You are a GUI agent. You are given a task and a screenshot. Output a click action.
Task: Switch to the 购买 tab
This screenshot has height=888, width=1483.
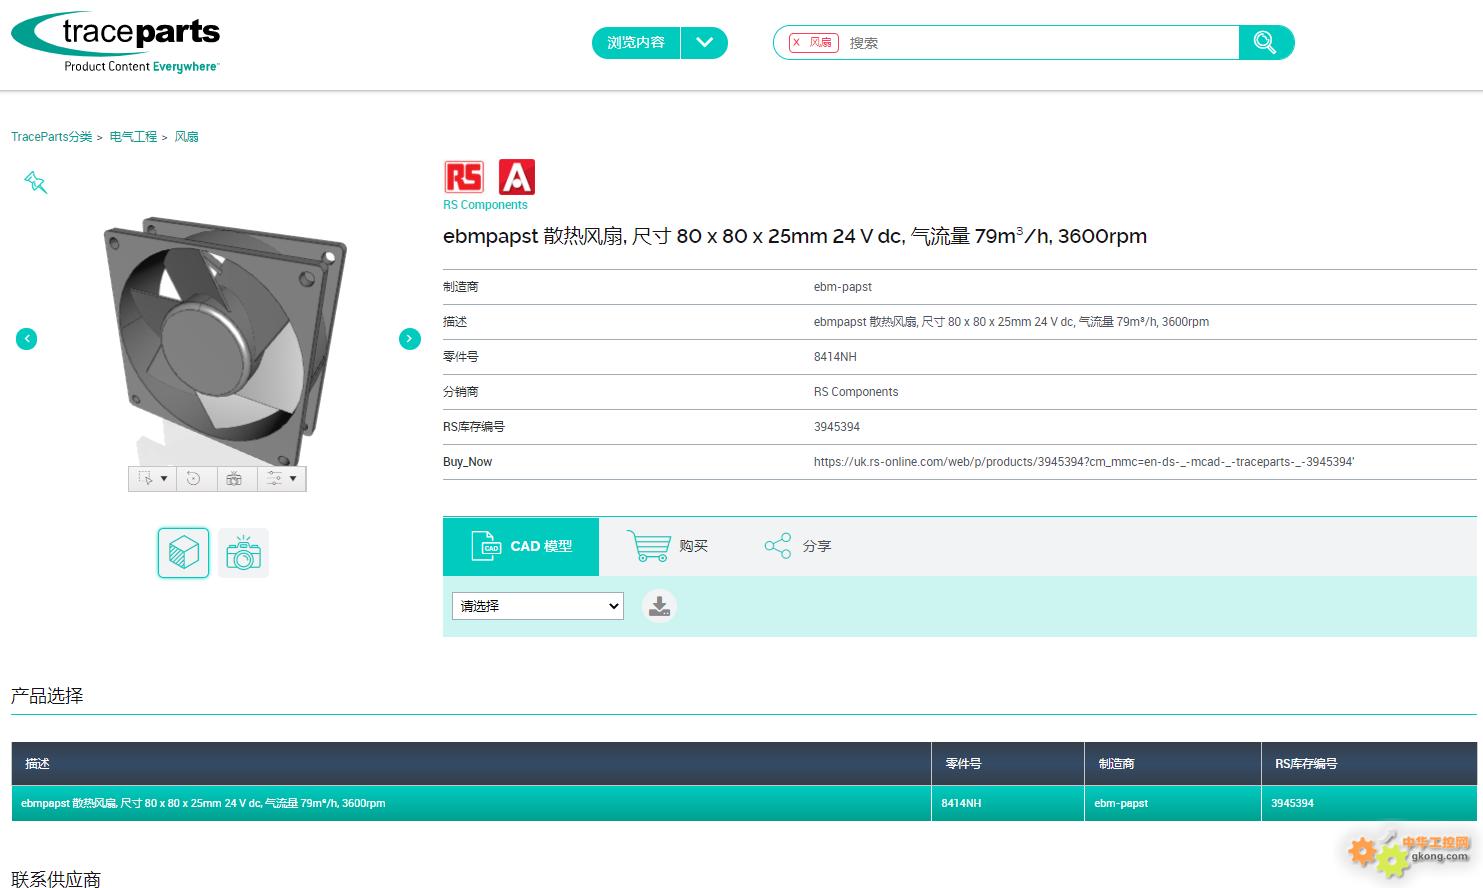pos(667,546)
